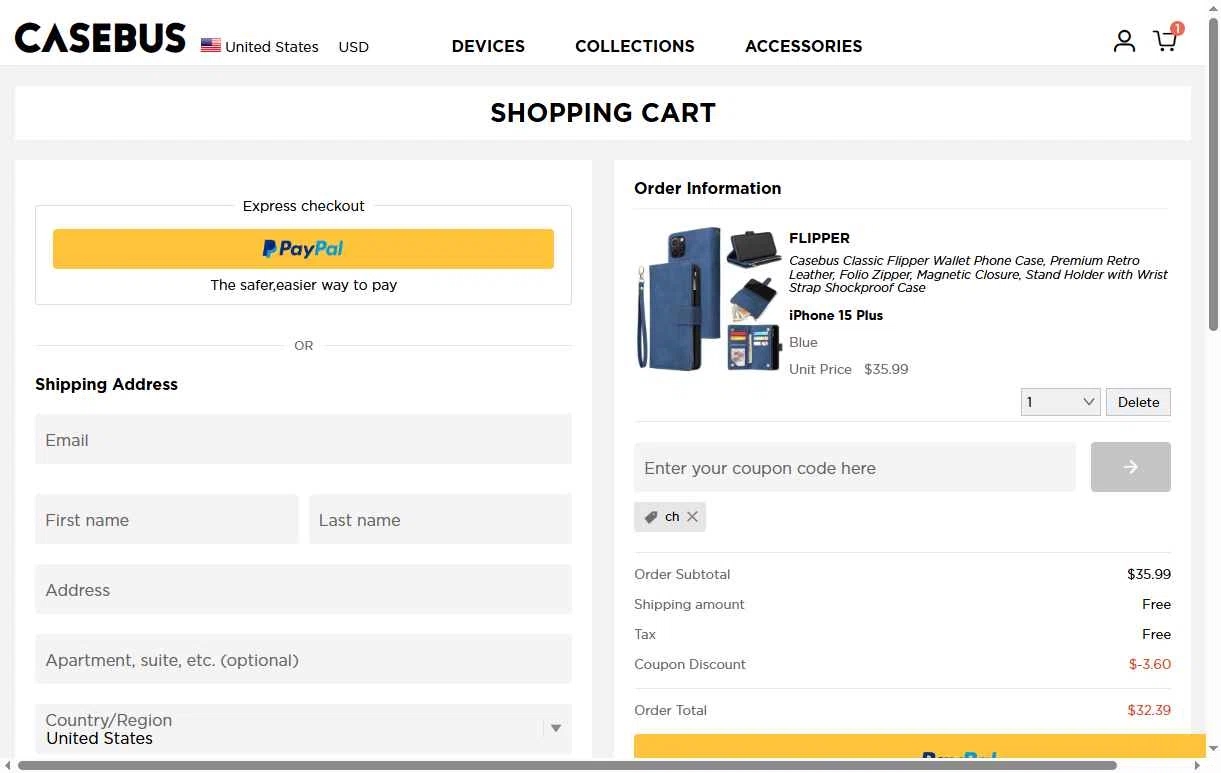Viewport: 1221px width, 773px height.
Task: Select the Coupon Discount value $-3.60
Action: tap(1149, 664)
